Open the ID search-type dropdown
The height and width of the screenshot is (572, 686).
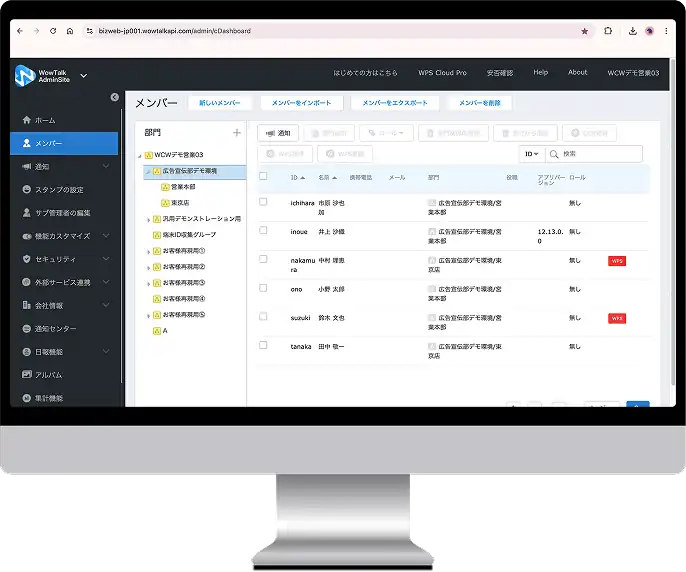pyautogui.click(x=532, y=154)
